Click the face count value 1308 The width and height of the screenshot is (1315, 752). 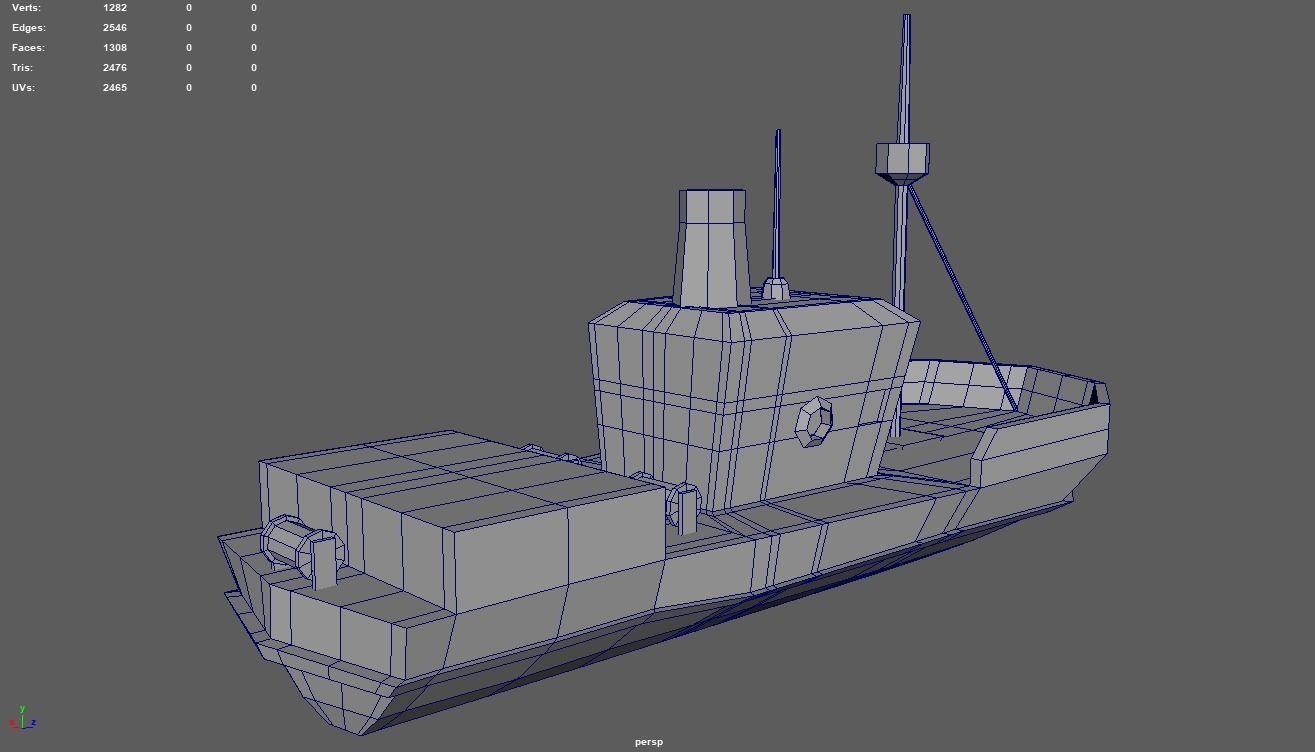click(x=115, y=48)
